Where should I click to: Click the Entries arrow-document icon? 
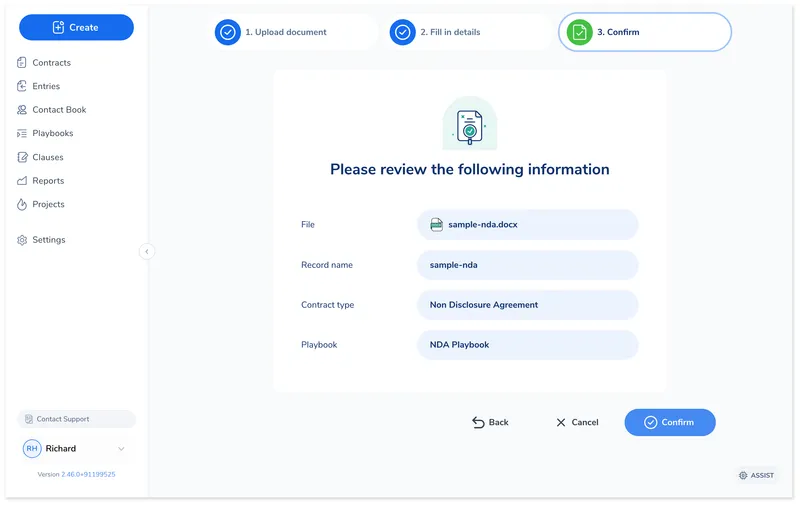coord(22,86)
